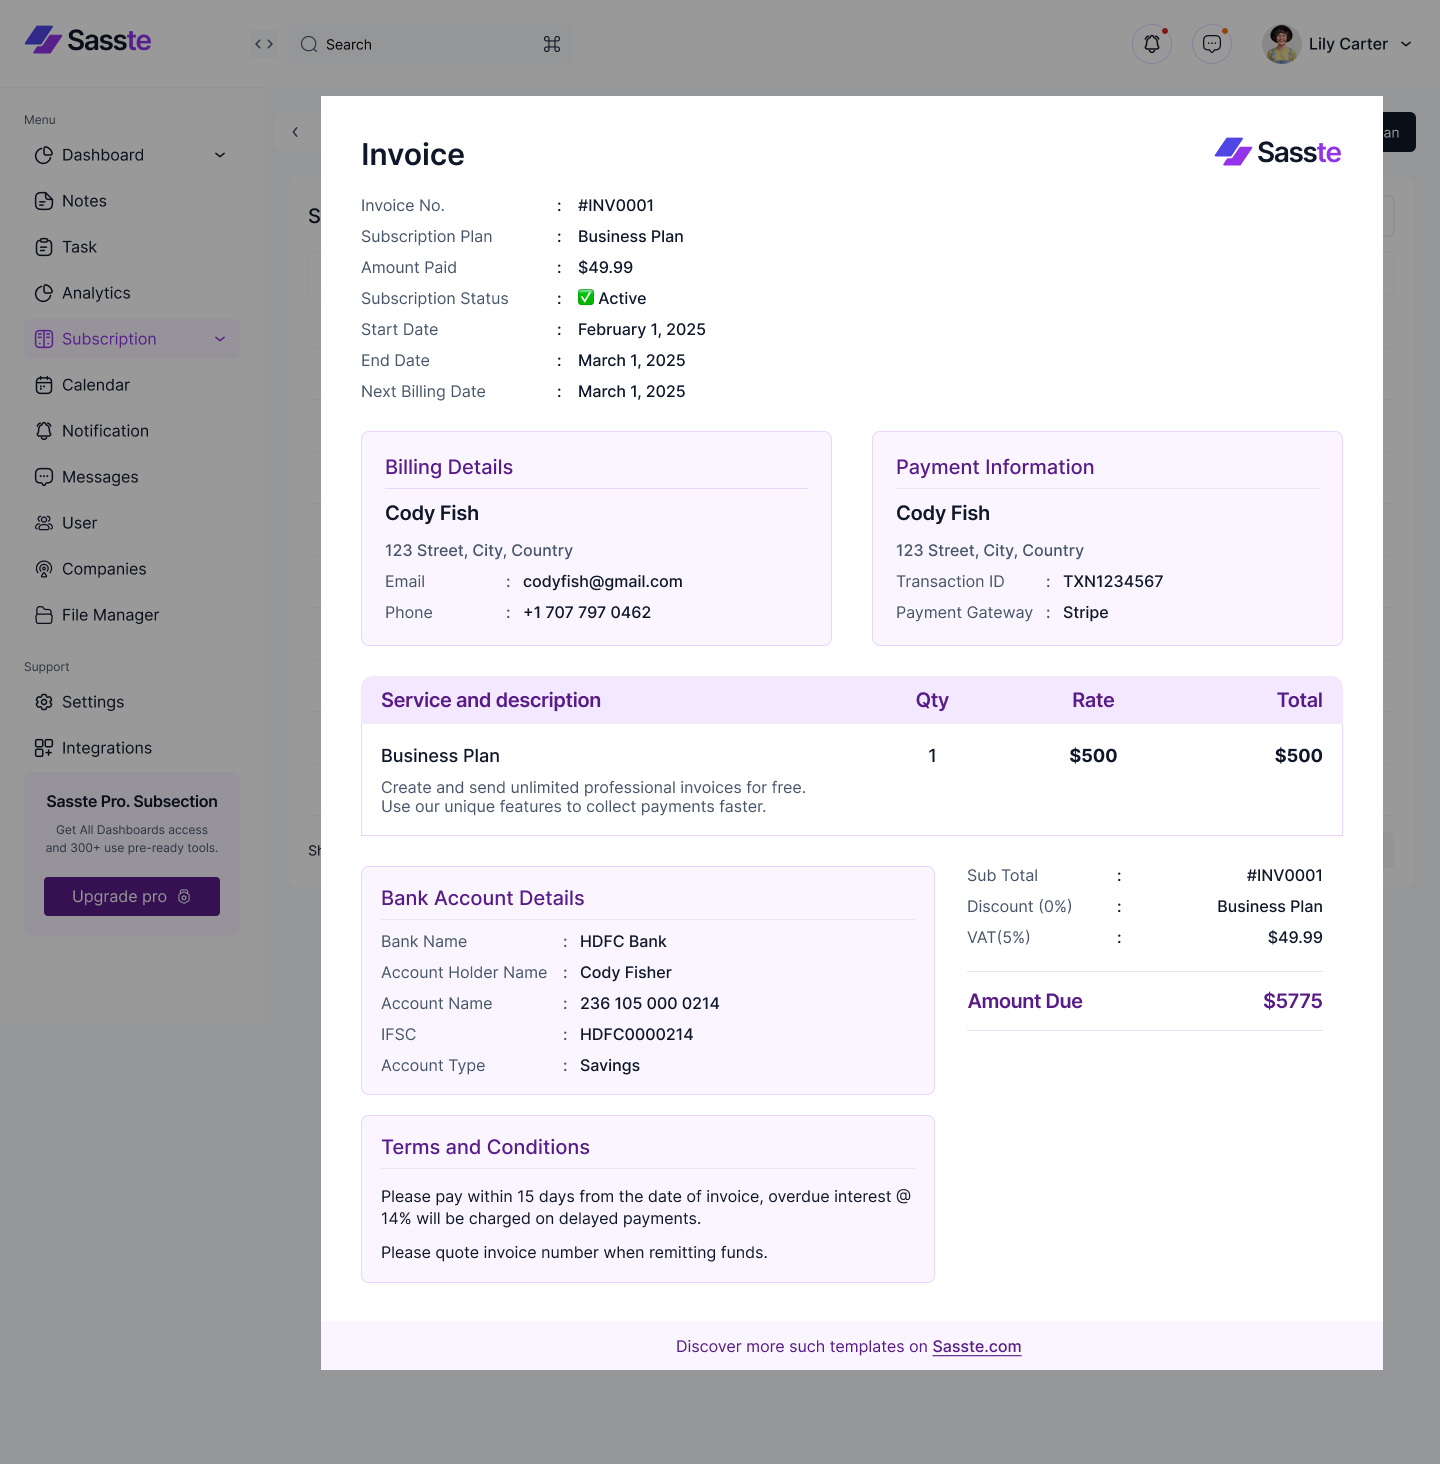The image size is (1440, 1464).
Task: Click the Active subscription status checkmark
Action: pyautogui.click(x=585, y=297)
